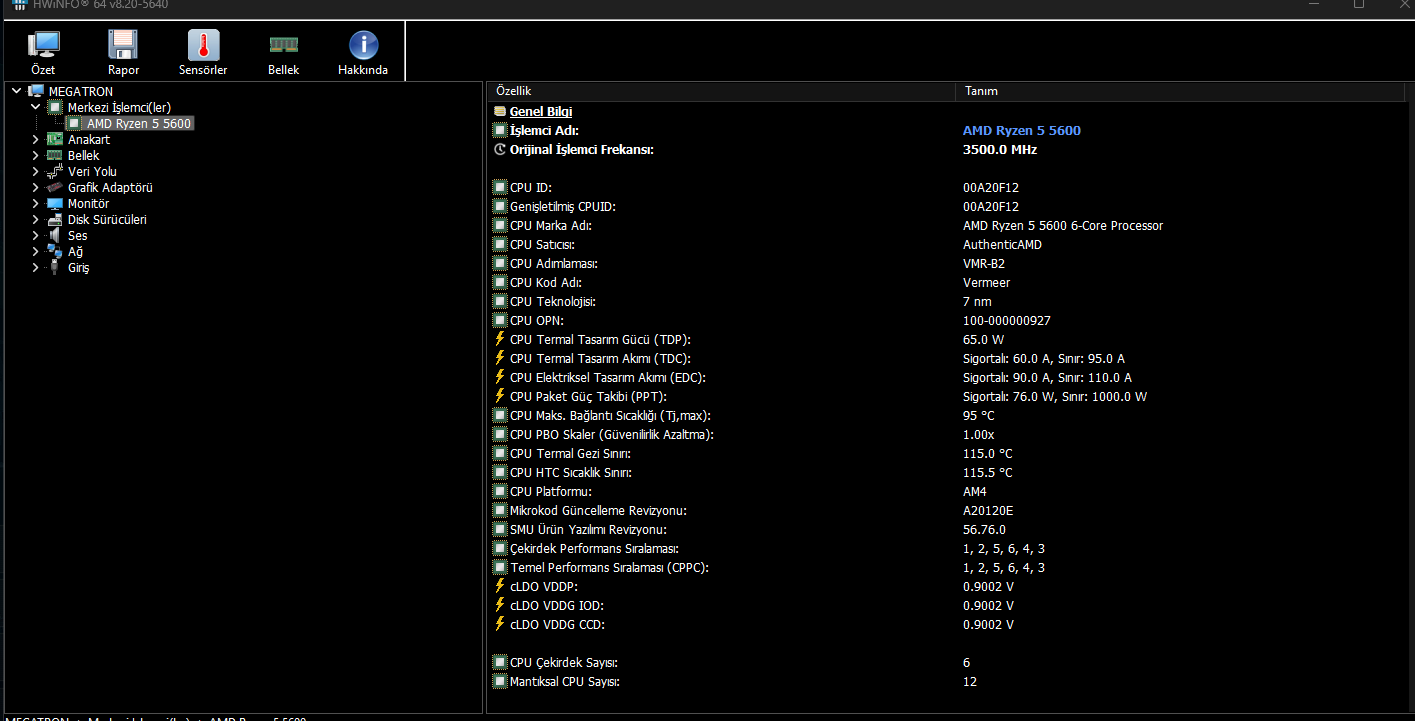Select Ses in the tree

tap(77, 235)
